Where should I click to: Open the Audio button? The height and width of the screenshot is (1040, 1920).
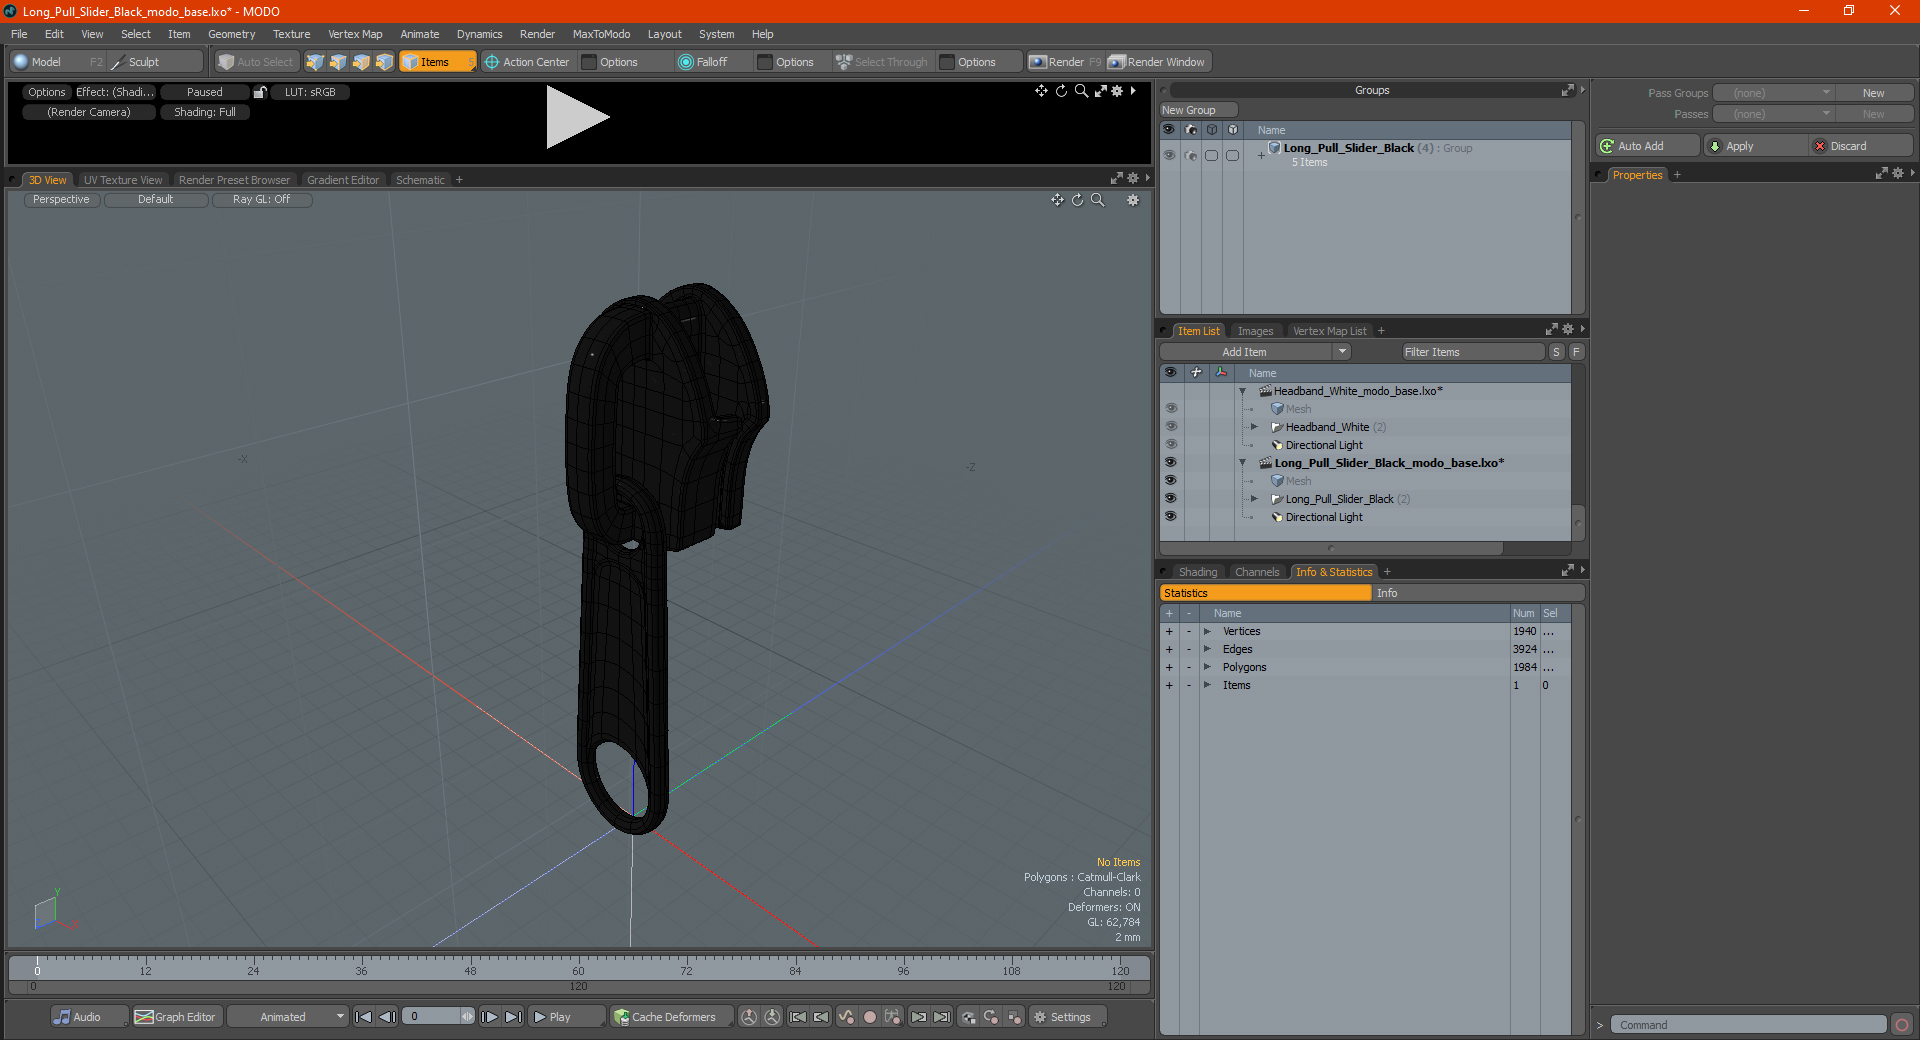click(89, 1017)
